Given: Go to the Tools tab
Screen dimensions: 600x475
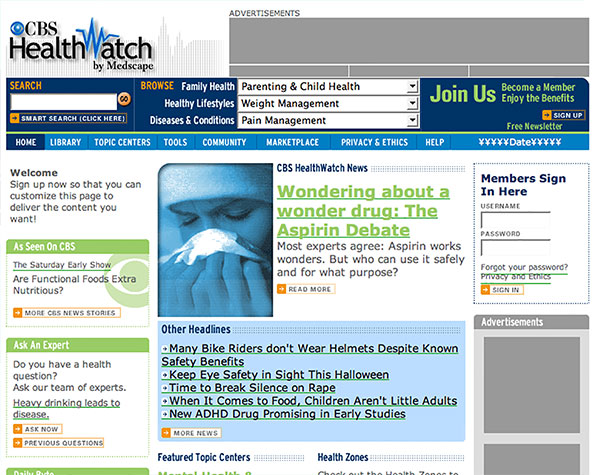Looking at the screenshot, I should 175,142.
